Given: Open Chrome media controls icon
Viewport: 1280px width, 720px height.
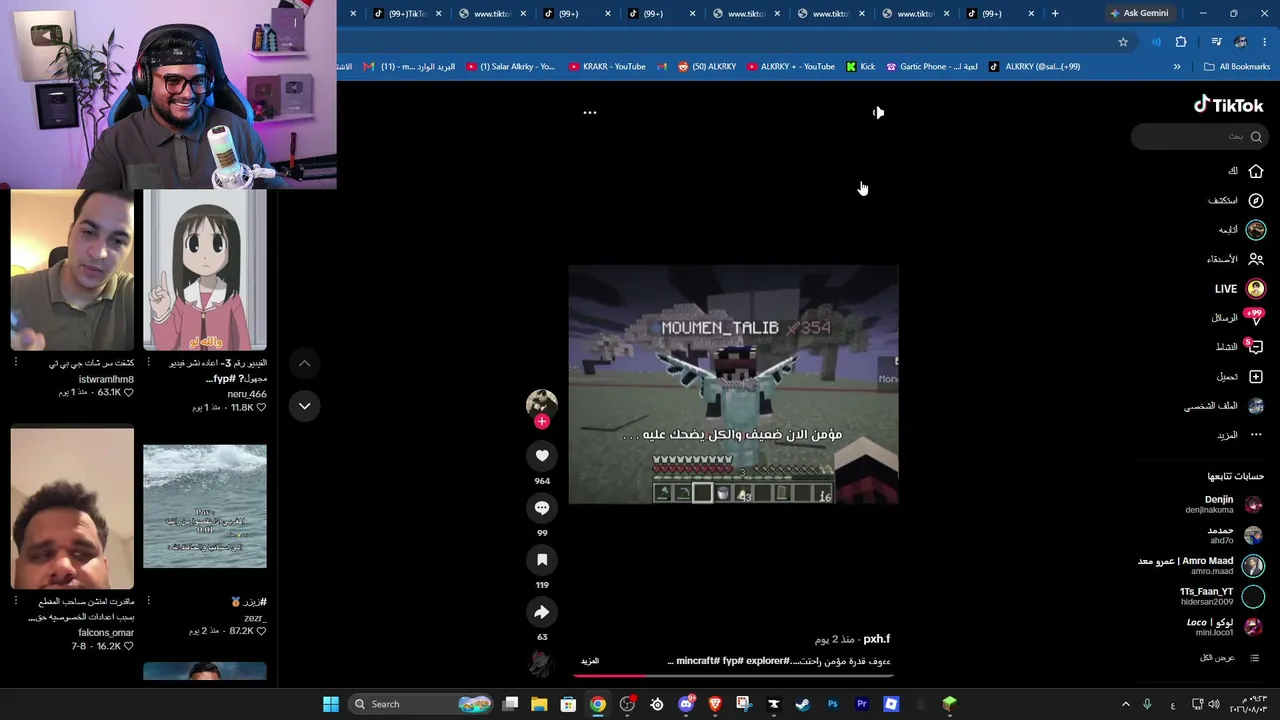Looking at the screenshot, I should click(x=1216, y=42).
